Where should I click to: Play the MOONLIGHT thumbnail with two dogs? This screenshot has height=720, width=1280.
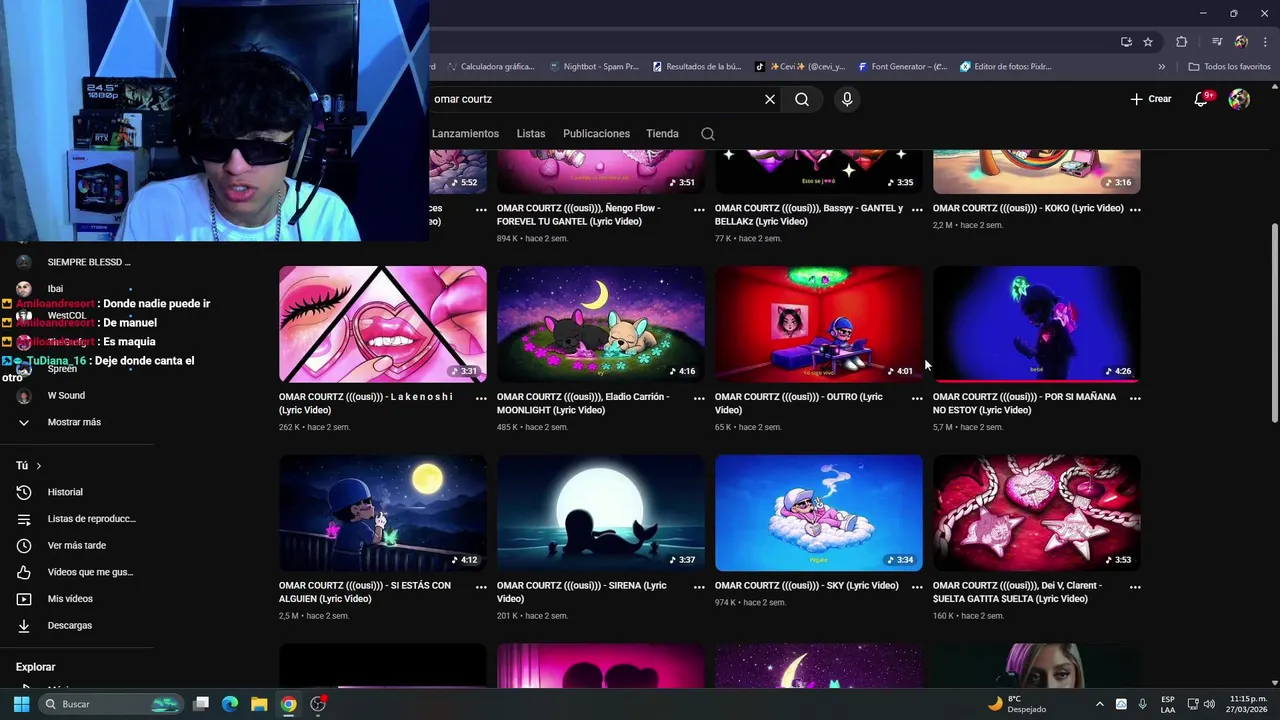pyautogui.click(x=601, y=324)
